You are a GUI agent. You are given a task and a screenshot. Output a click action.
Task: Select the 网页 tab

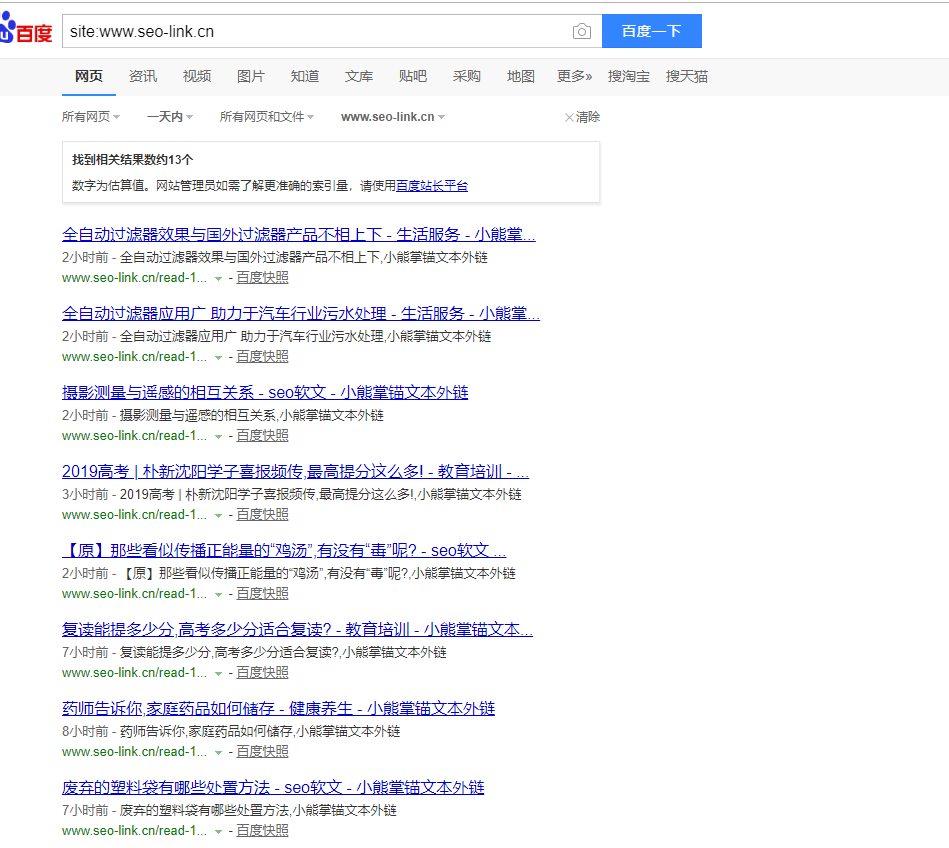pyautogui.click(x=89, y=76)
